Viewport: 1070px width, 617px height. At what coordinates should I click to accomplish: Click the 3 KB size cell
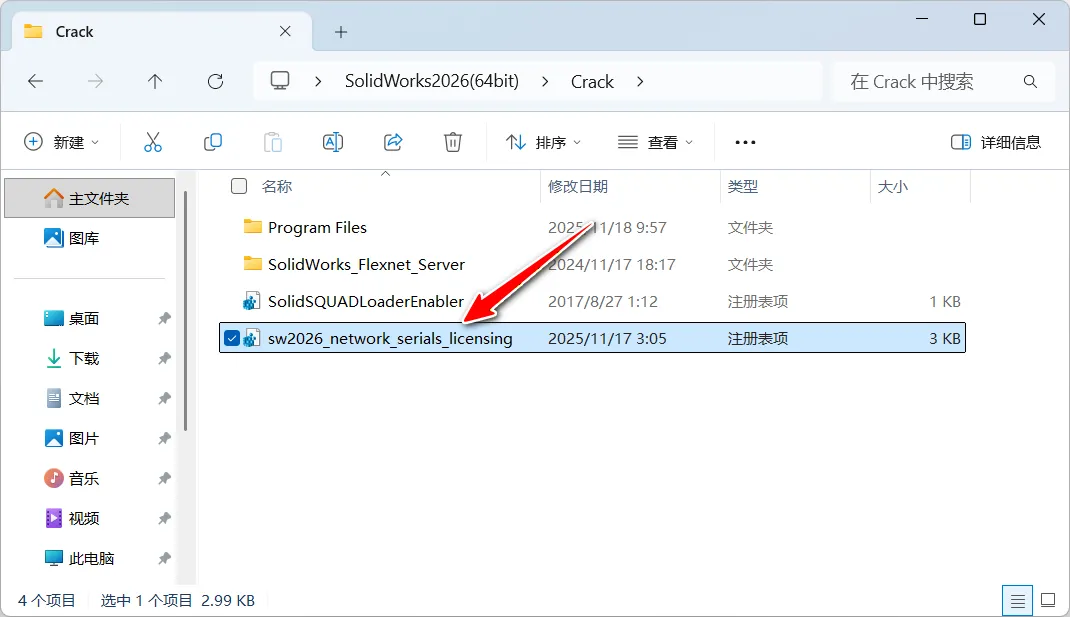coord(944,338)
